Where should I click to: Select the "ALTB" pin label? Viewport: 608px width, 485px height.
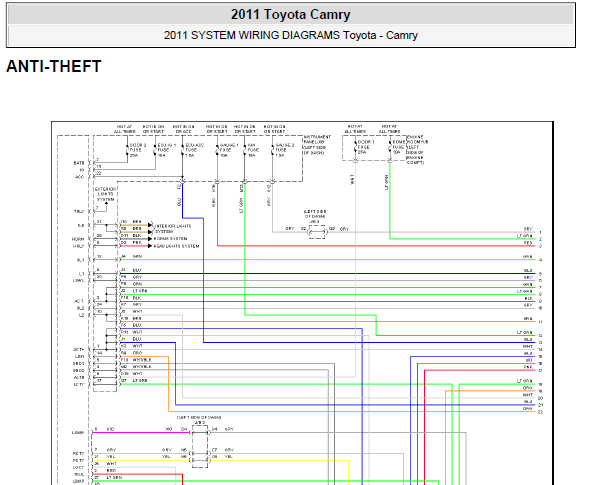(79, 377)
